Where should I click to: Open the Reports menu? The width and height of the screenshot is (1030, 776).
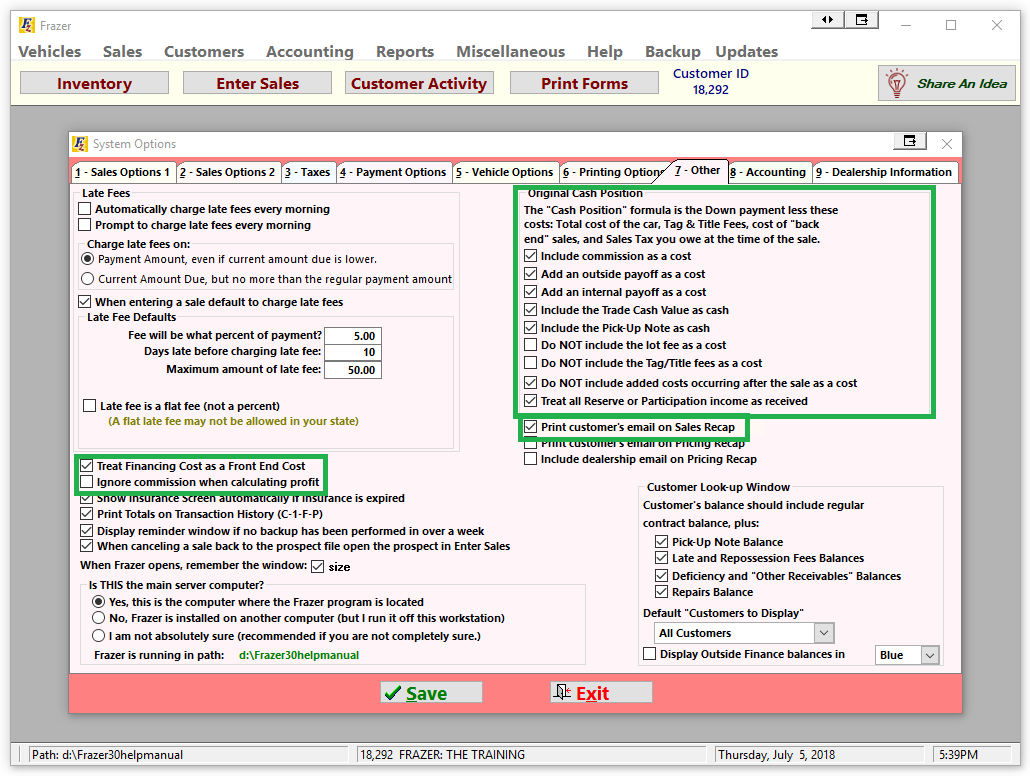405,51
